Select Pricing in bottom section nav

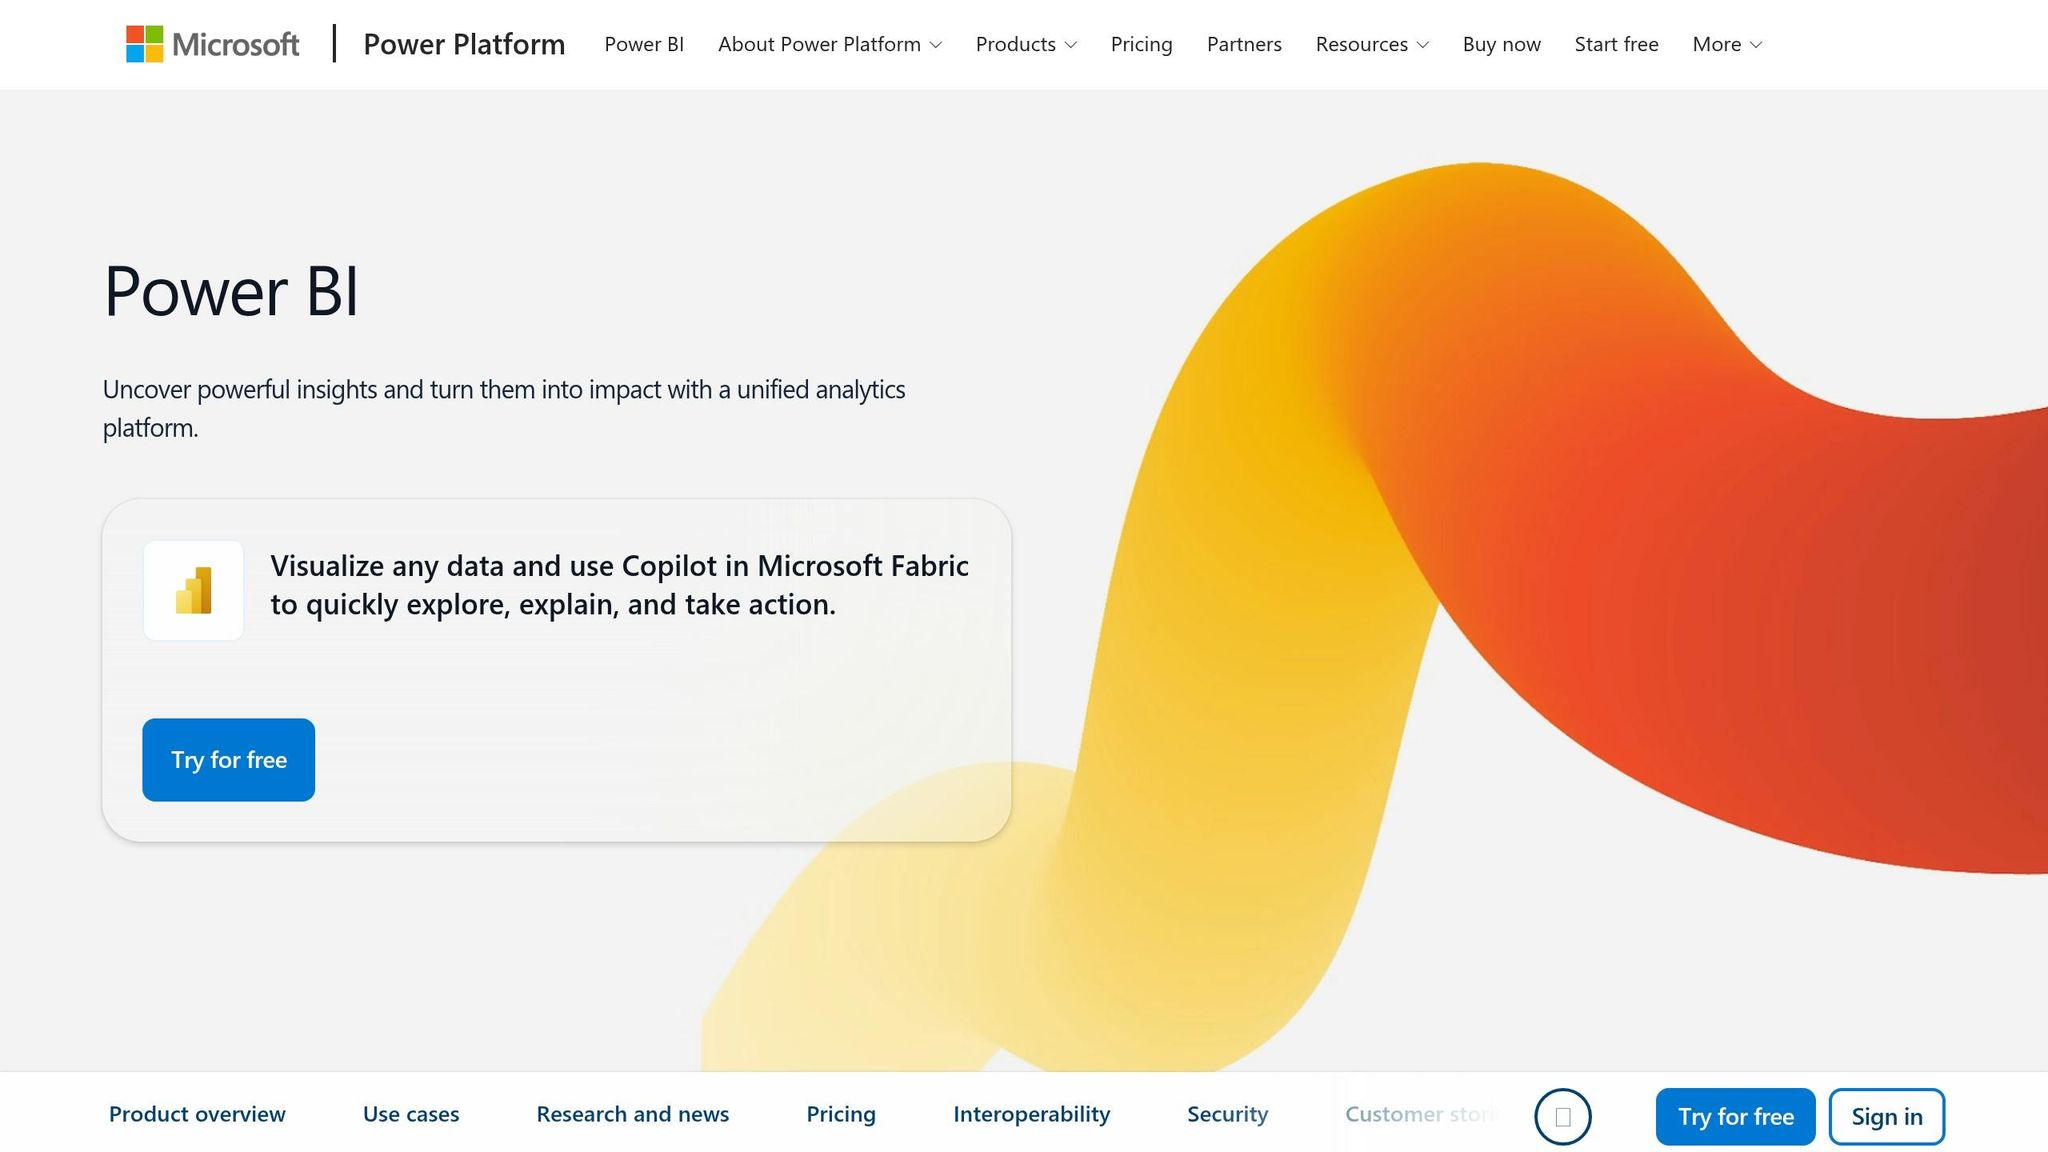click(841, 1114)
